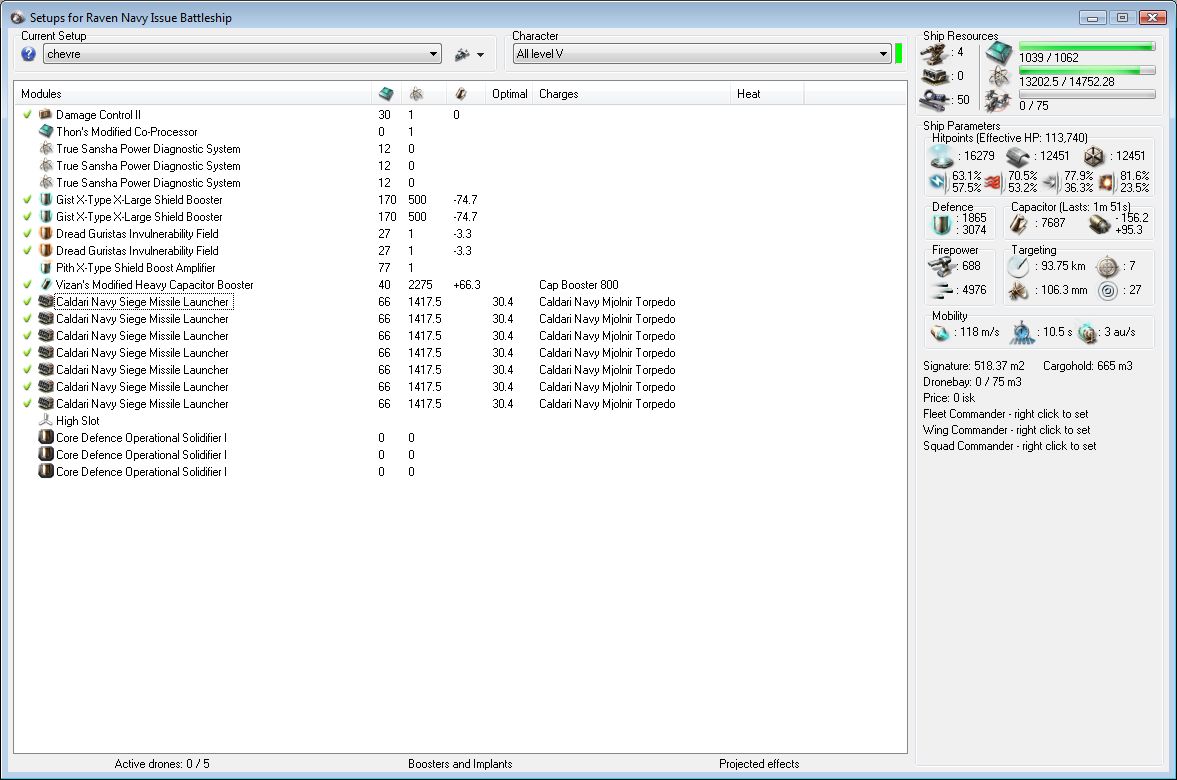Open the Boosters and Implants panel
The height and width of the screenshot is (780, 1177).
(460, 763)
